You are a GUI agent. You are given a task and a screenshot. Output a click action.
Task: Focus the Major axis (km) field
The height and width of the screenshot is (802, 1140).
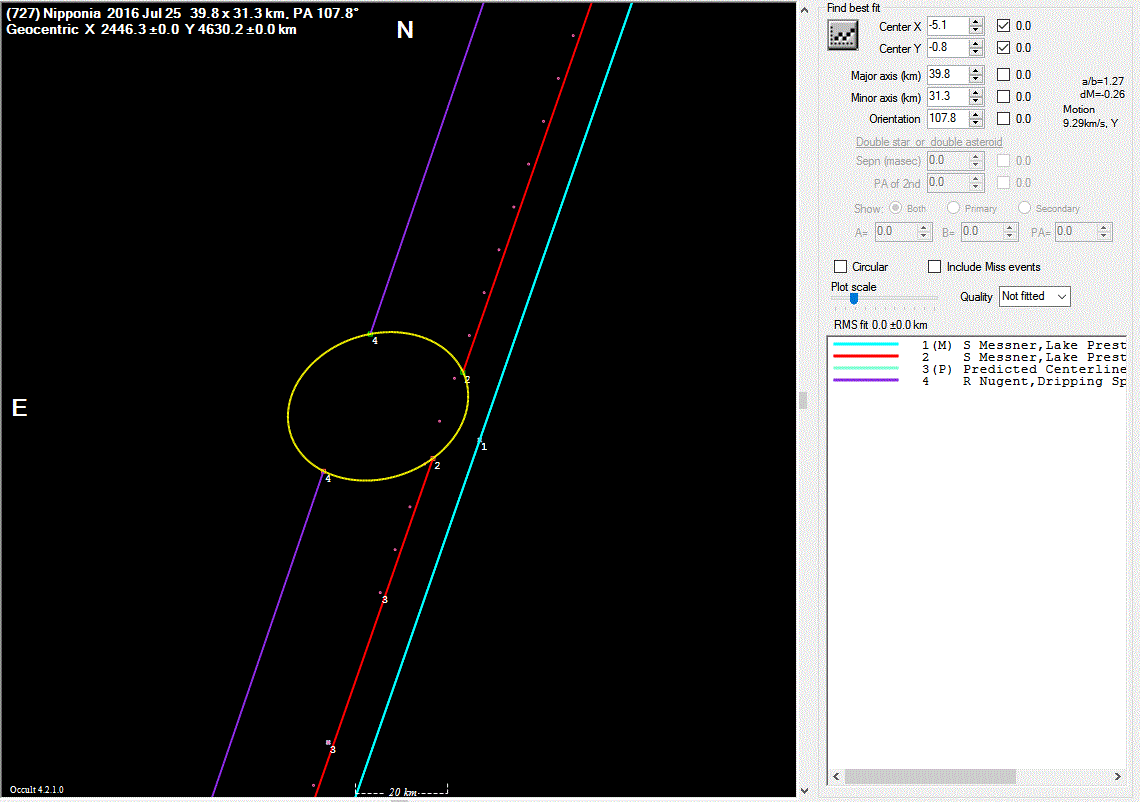coord(946,75)
